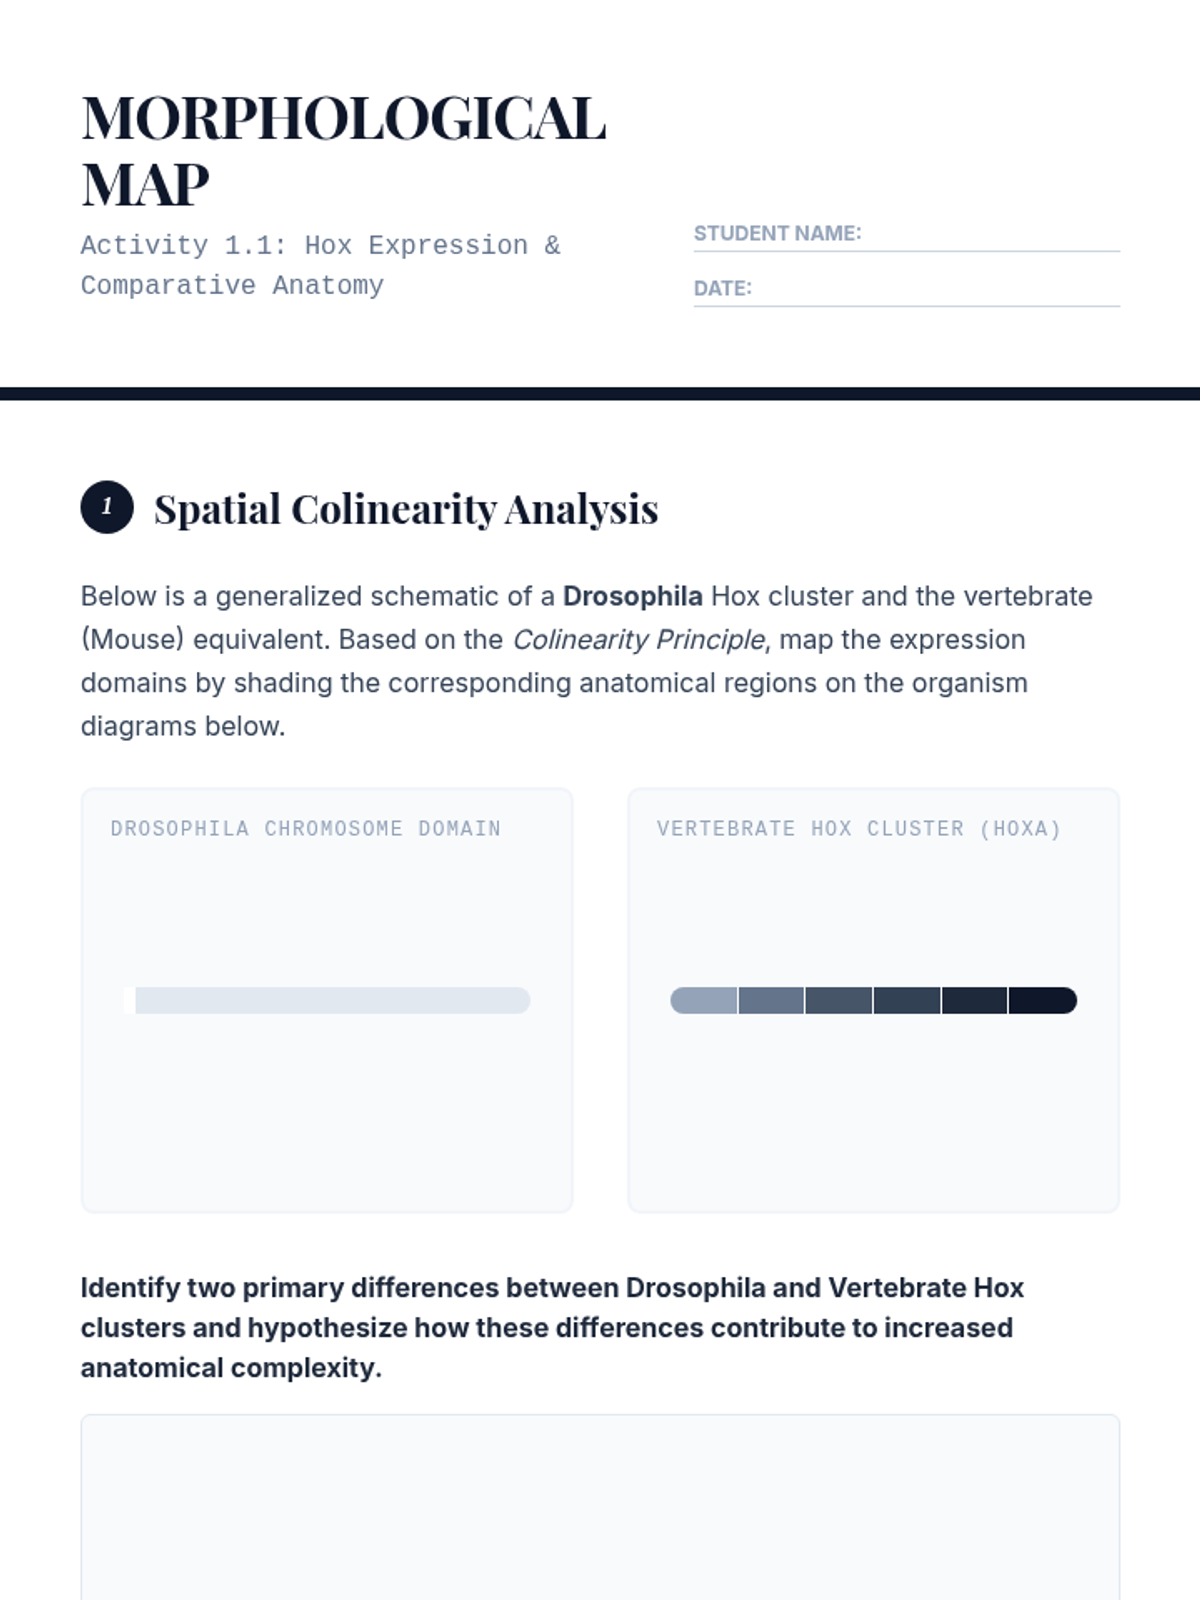
Task: Select the third HOXA segment from the left
Action: pos(839,1000)
